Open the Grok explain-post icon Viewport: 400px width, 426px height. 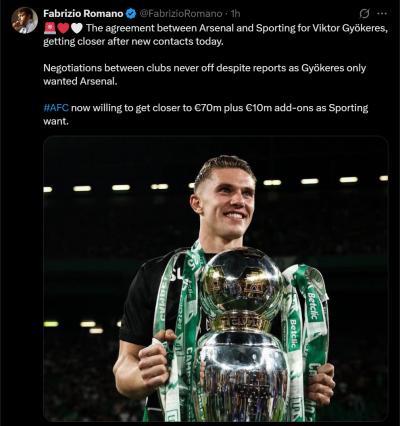coord(364,14)
